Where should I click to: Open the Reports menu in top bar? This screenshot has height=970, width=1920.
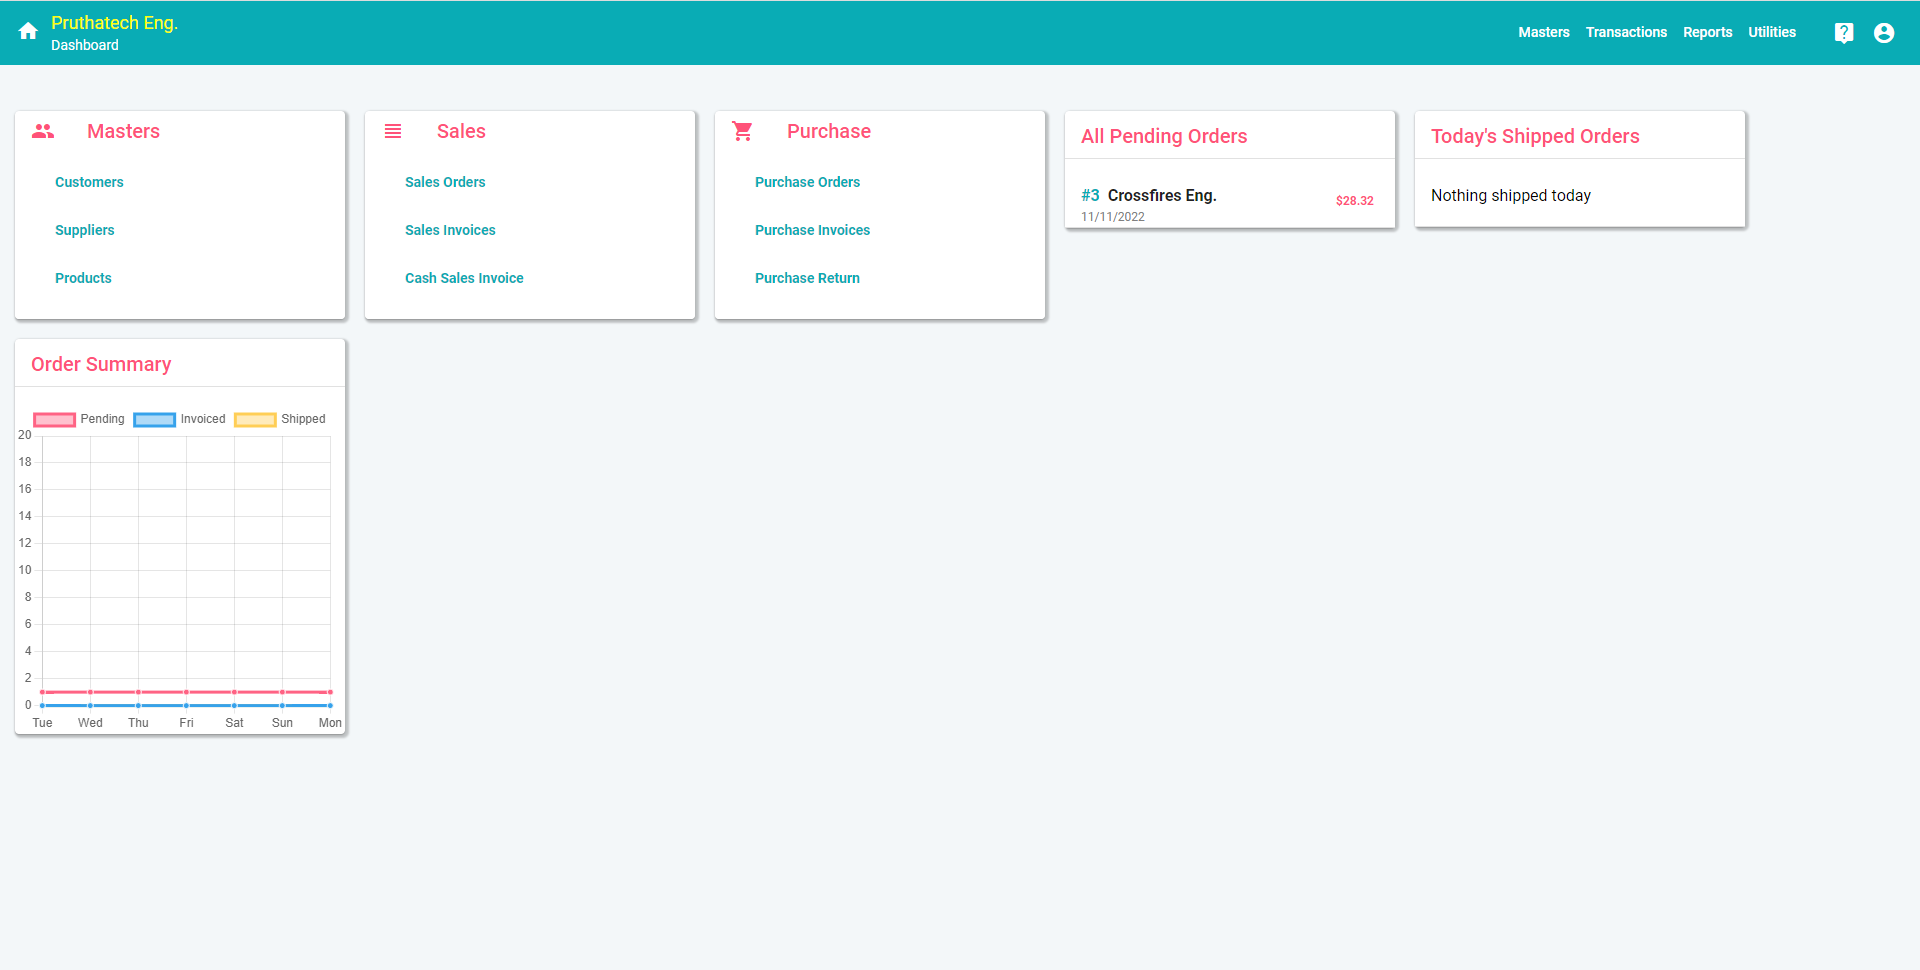[x=1707, y=32]
